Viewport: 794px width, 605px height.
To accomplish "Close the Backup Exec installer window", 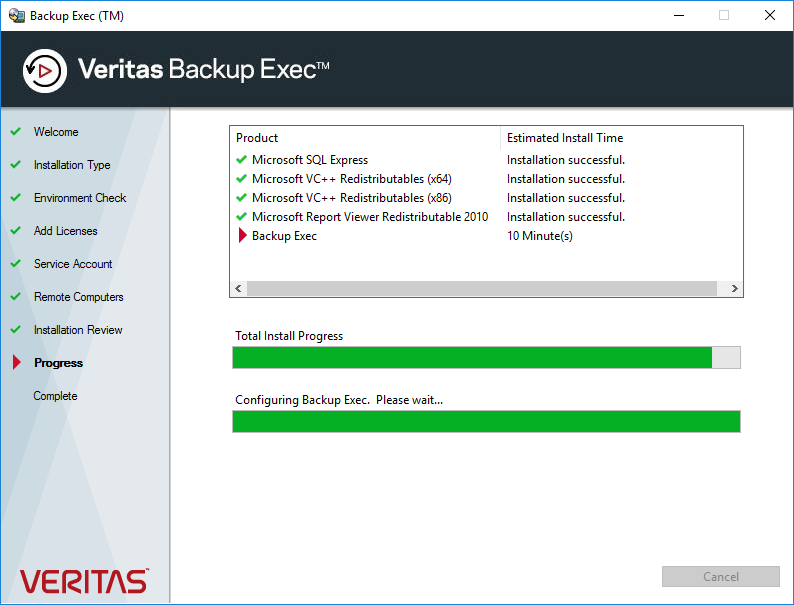I will tap(770, 16).
